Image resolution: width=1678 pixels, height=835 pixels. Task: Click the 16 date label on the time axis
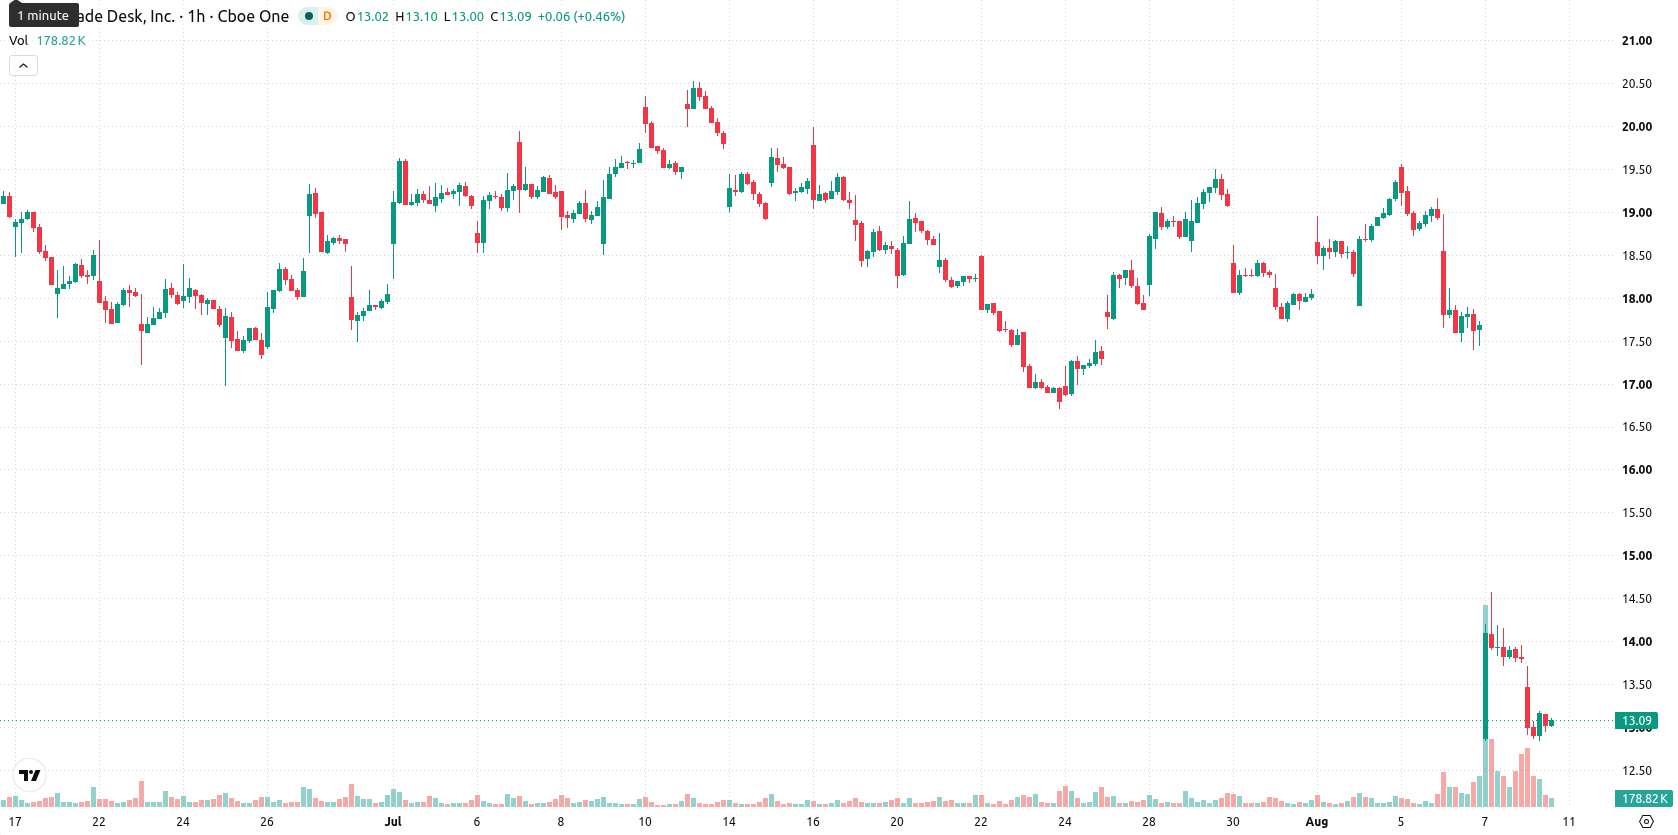point(813,822)
